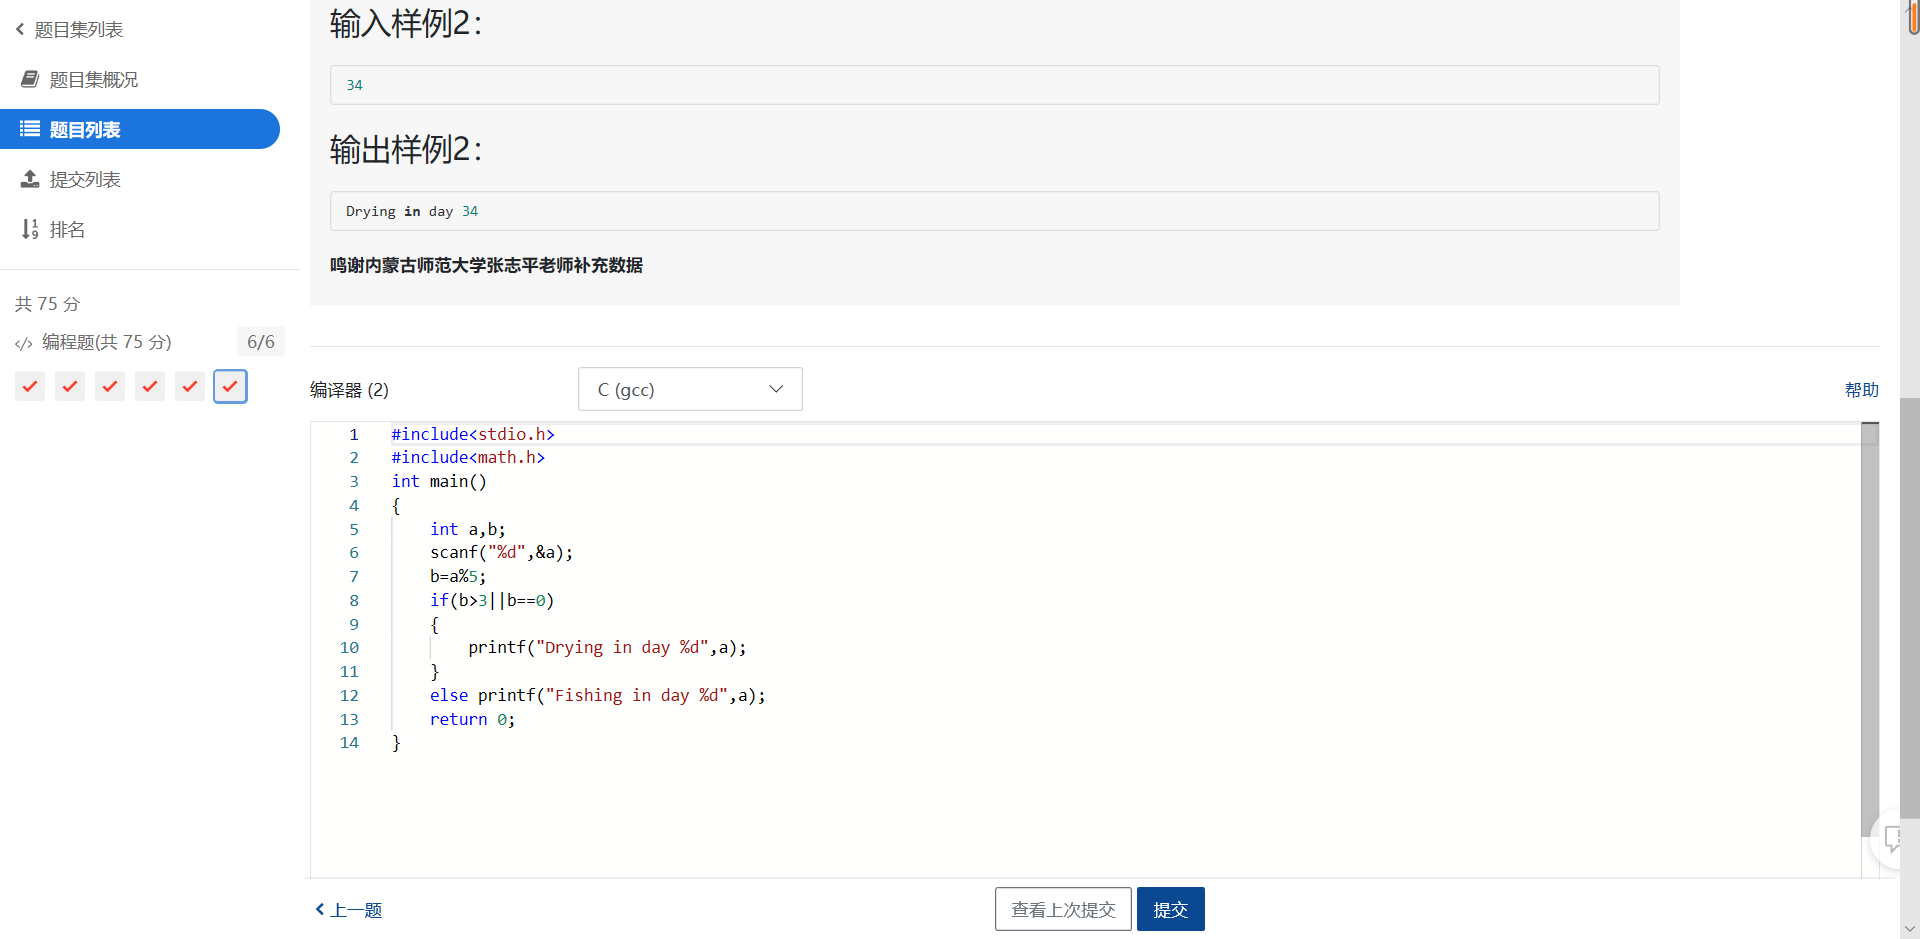Click the left chevron beside 上一题
The width and height of the screenshot is (1920, 939).
[320, 909]
